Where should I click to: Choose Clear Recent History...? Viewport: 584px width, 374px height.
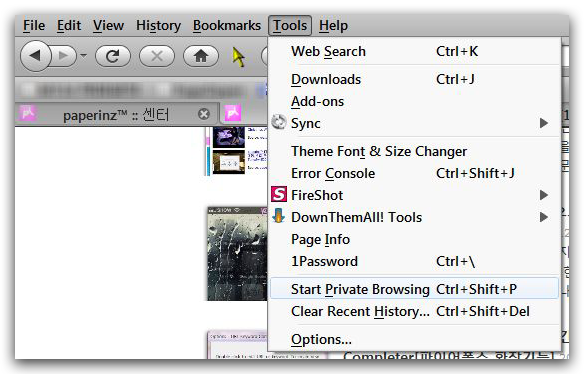pyautogui.click(x=414, y=311)
